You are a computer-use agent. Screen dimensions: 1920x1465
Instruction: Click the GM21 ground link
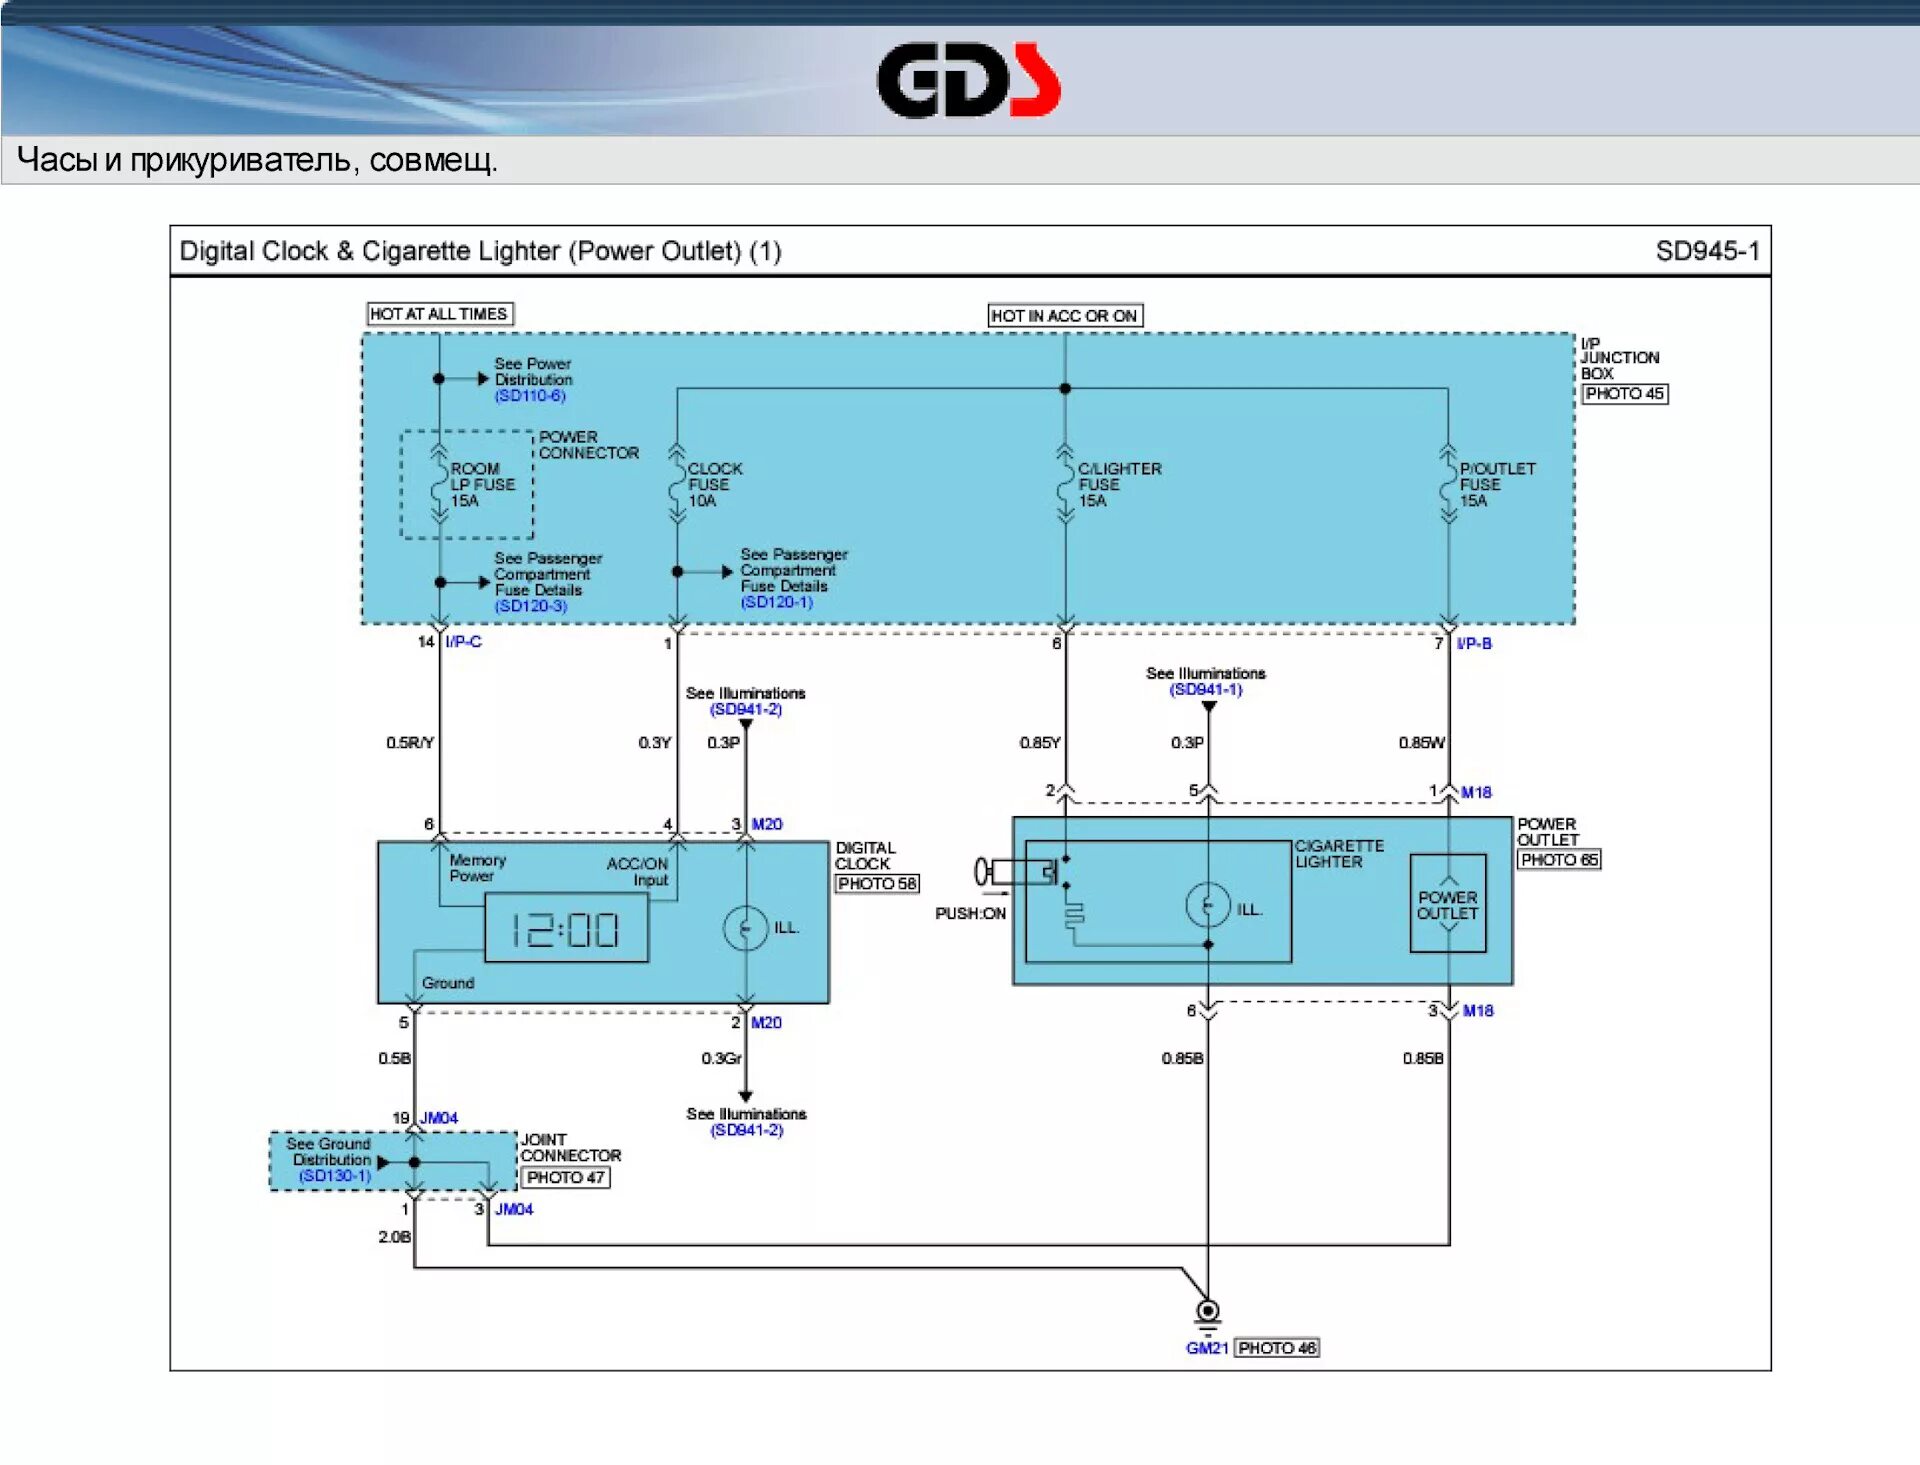tap(1207, 1348)
